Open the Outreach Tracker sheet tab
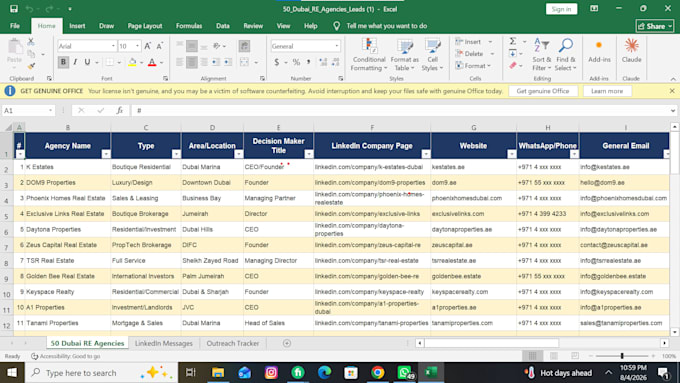The width and height of the screenshot is (680, 383). click(233, 343)
